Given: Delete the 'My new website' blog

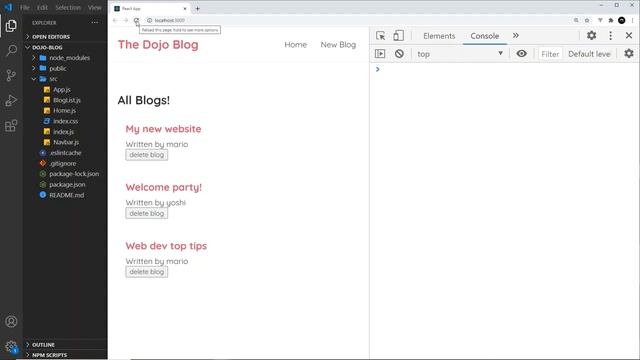Looking at the screenshot, I should tap(147, 155).
